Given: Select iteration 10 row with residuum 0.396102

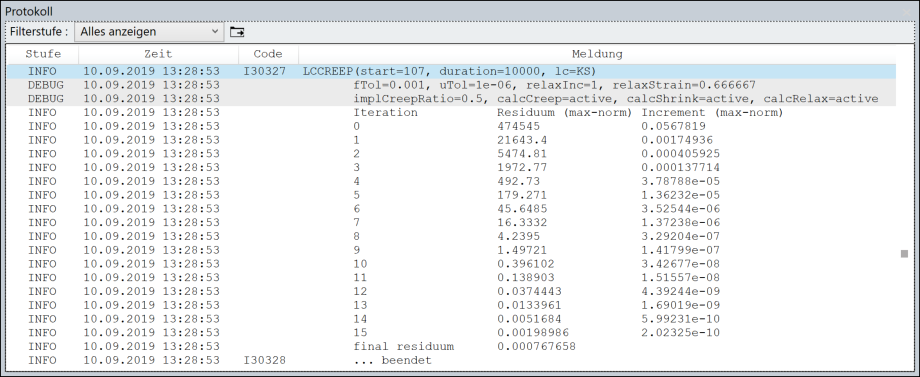Looking at the screenshot, I should click(452, 264).
